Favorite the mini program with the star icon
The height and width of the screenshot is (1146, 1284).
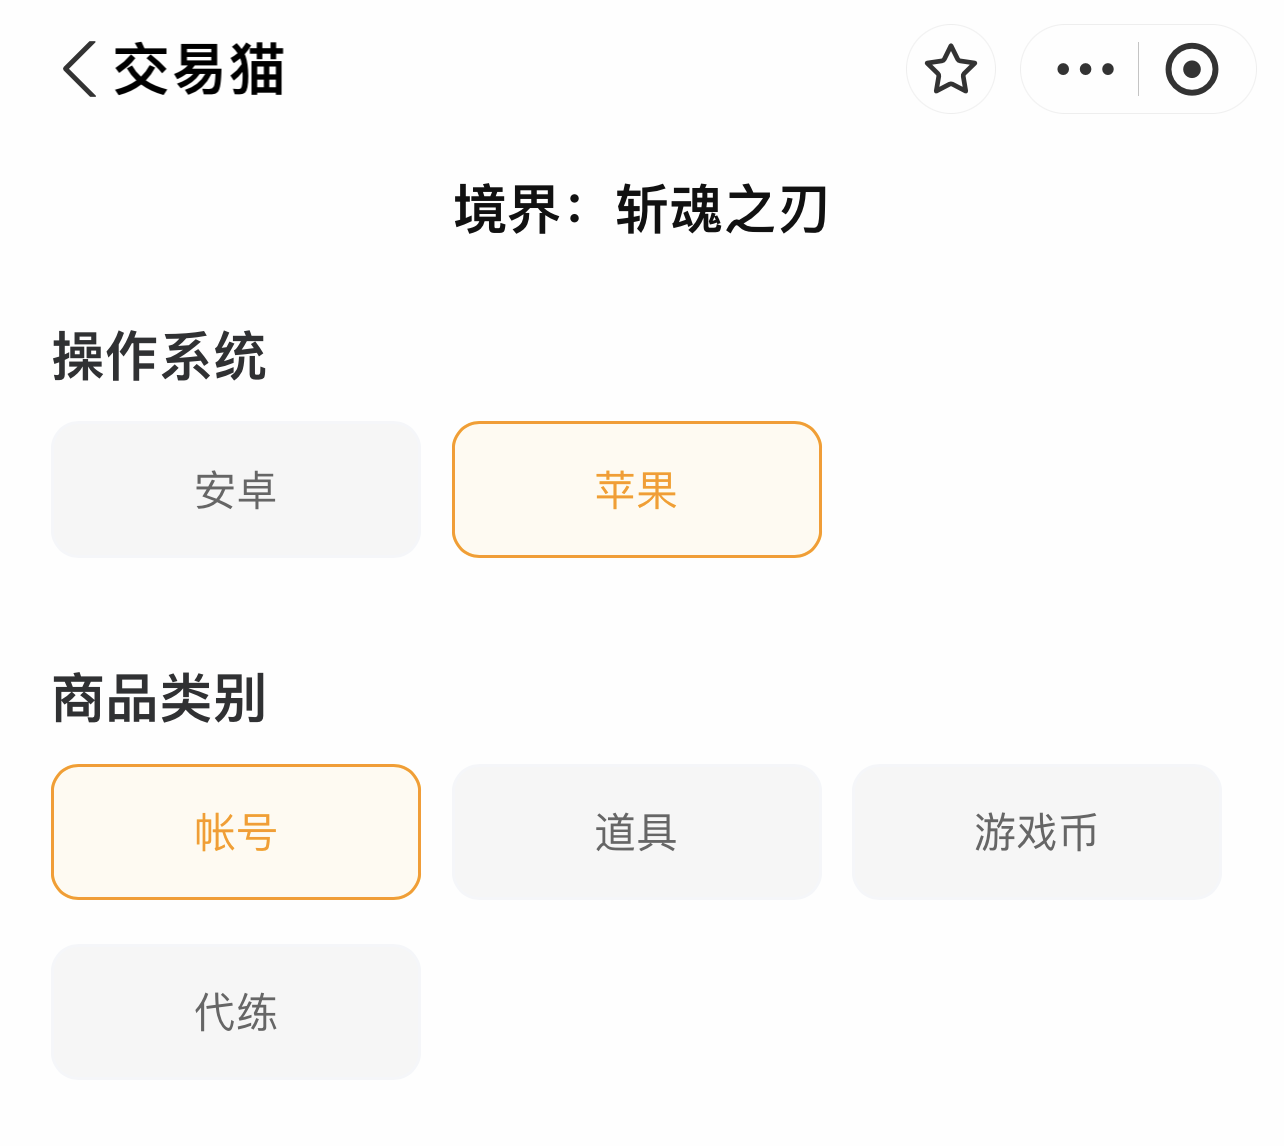pyautogui.click(x=950, y=69)
